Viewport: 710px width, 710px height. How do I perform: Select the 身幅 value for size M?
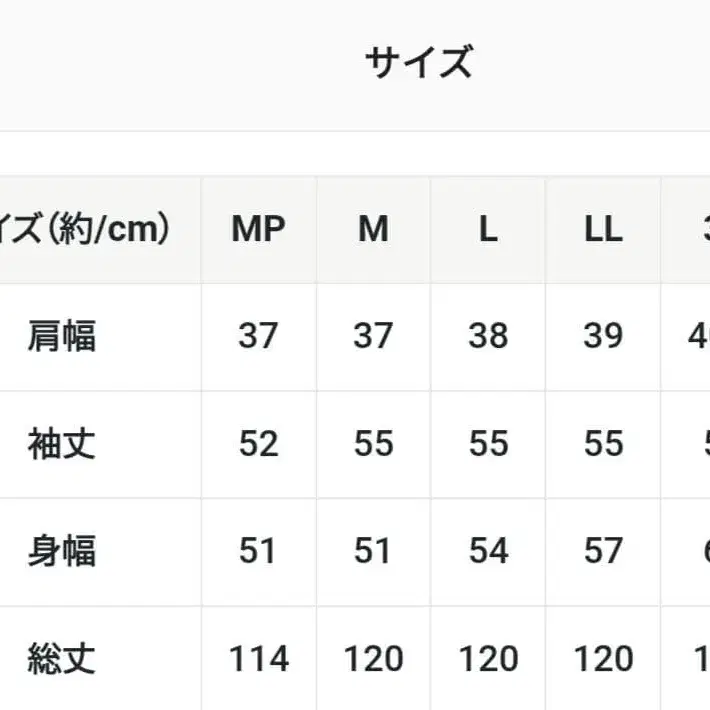click(373, 551)
